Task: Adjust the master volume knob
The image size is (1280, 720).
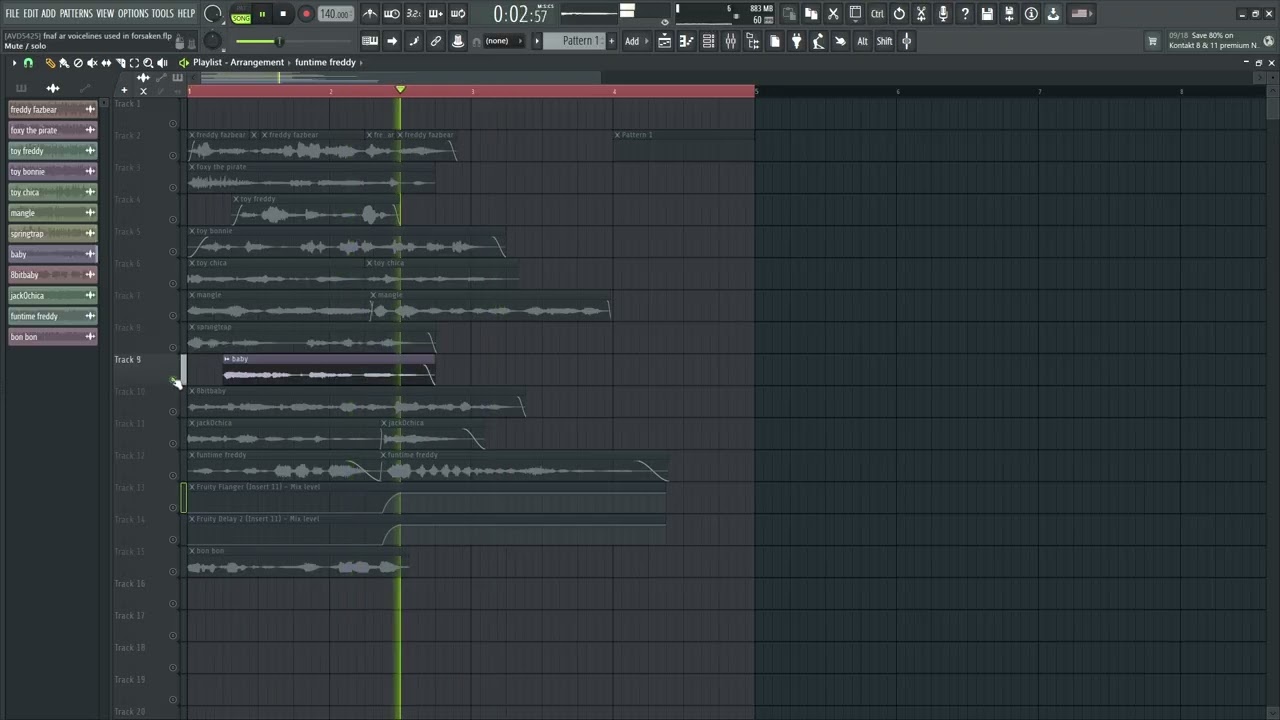Action: tap(213, 14)
